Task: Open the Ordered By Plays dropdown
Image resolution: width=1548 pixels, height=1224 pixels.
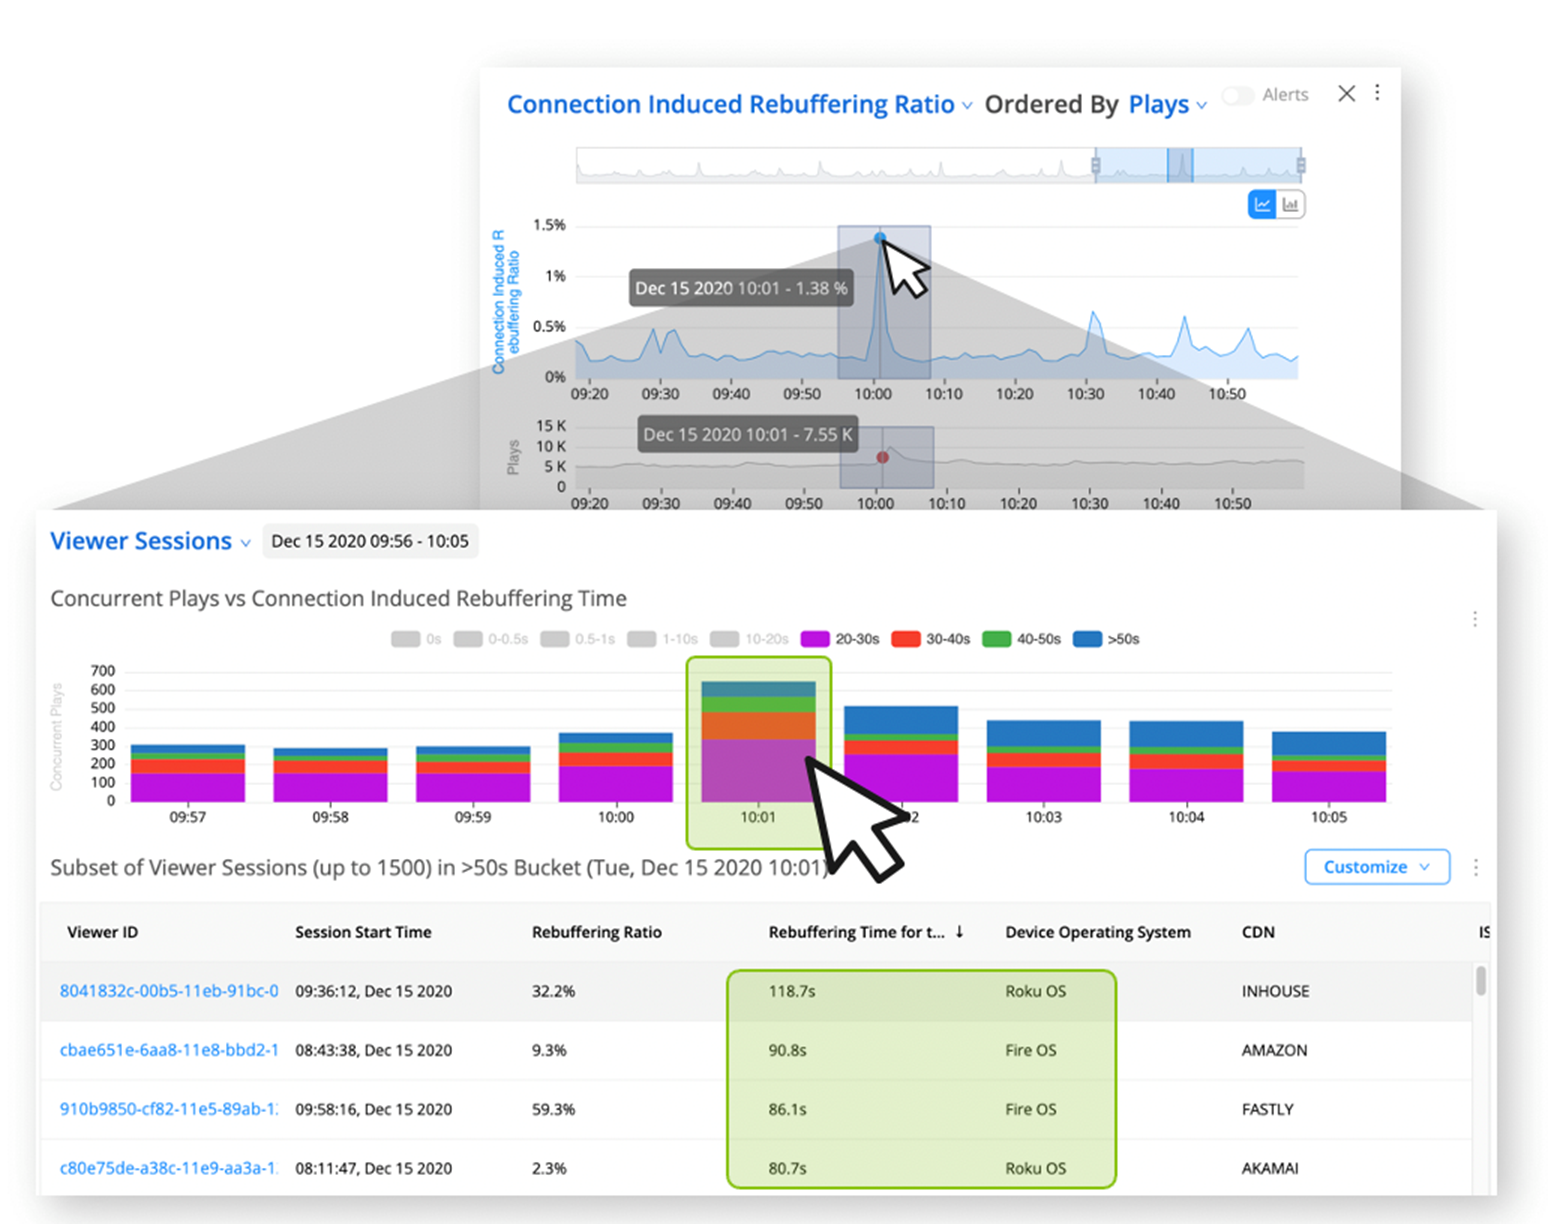Action: click(1168, 104)
